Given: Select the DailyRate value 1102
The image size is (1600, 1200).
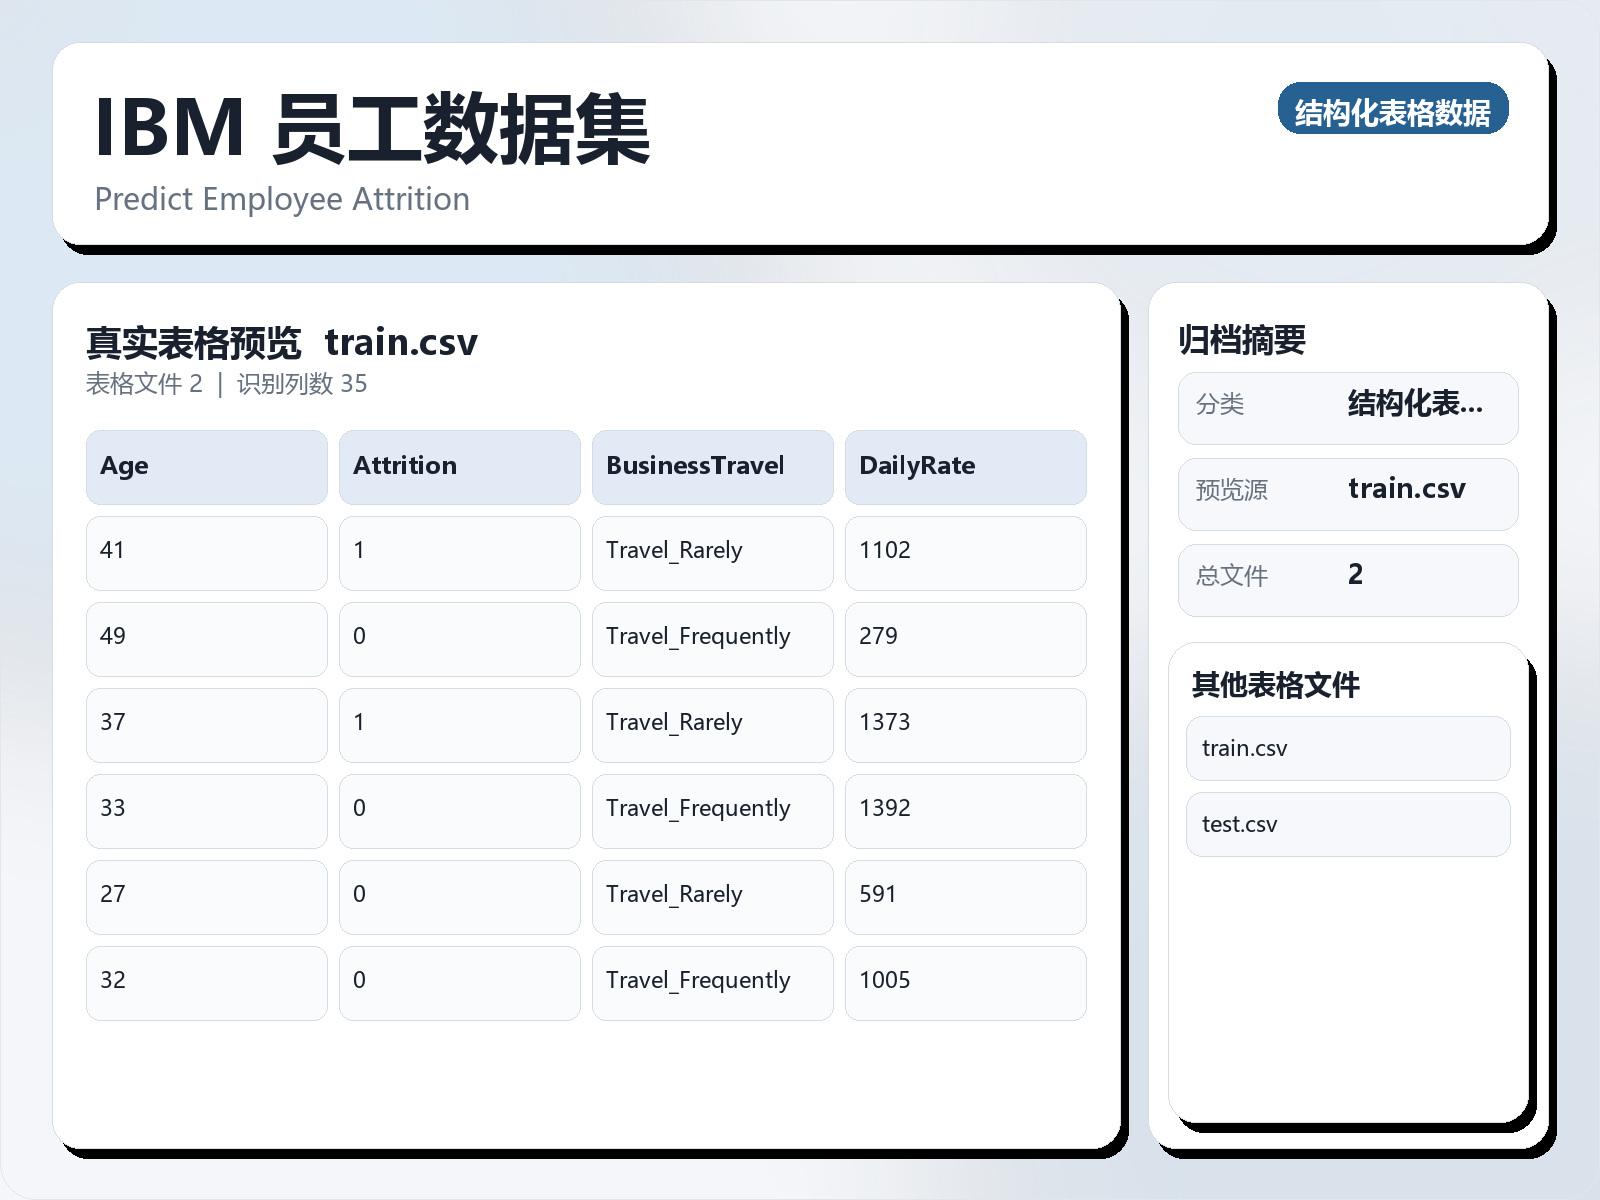Looking at the screenshot, I should click(965, 552).
